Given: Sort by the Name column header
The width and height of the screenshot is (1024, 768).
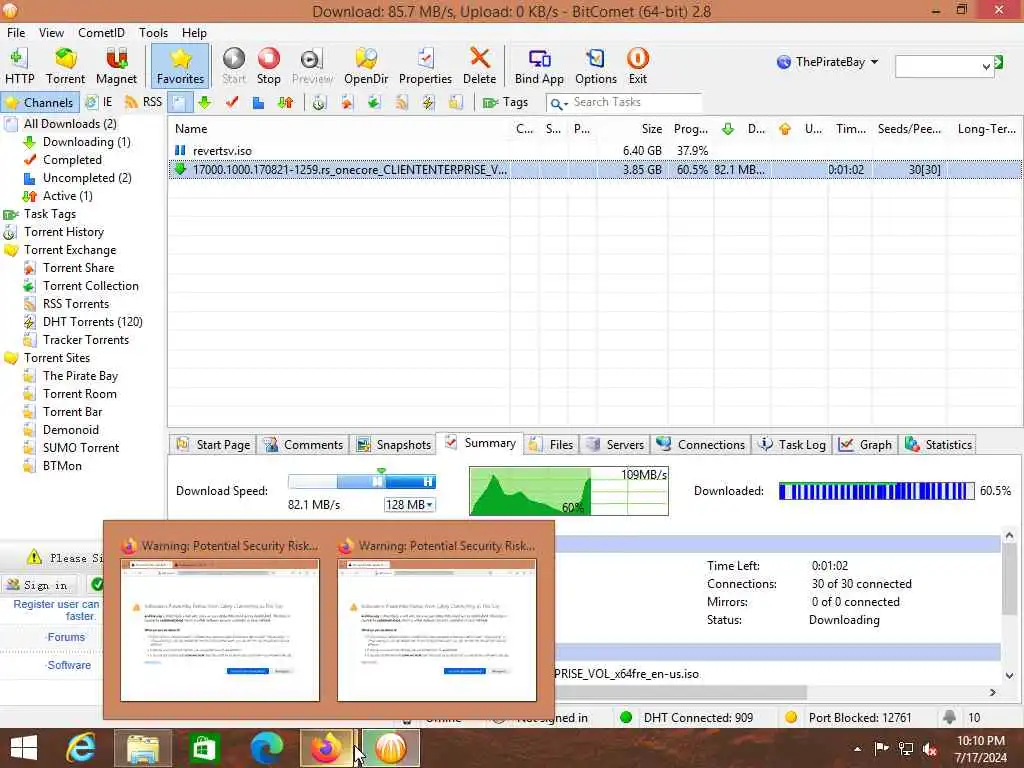Looking at the screenshot, I should 191,129.
